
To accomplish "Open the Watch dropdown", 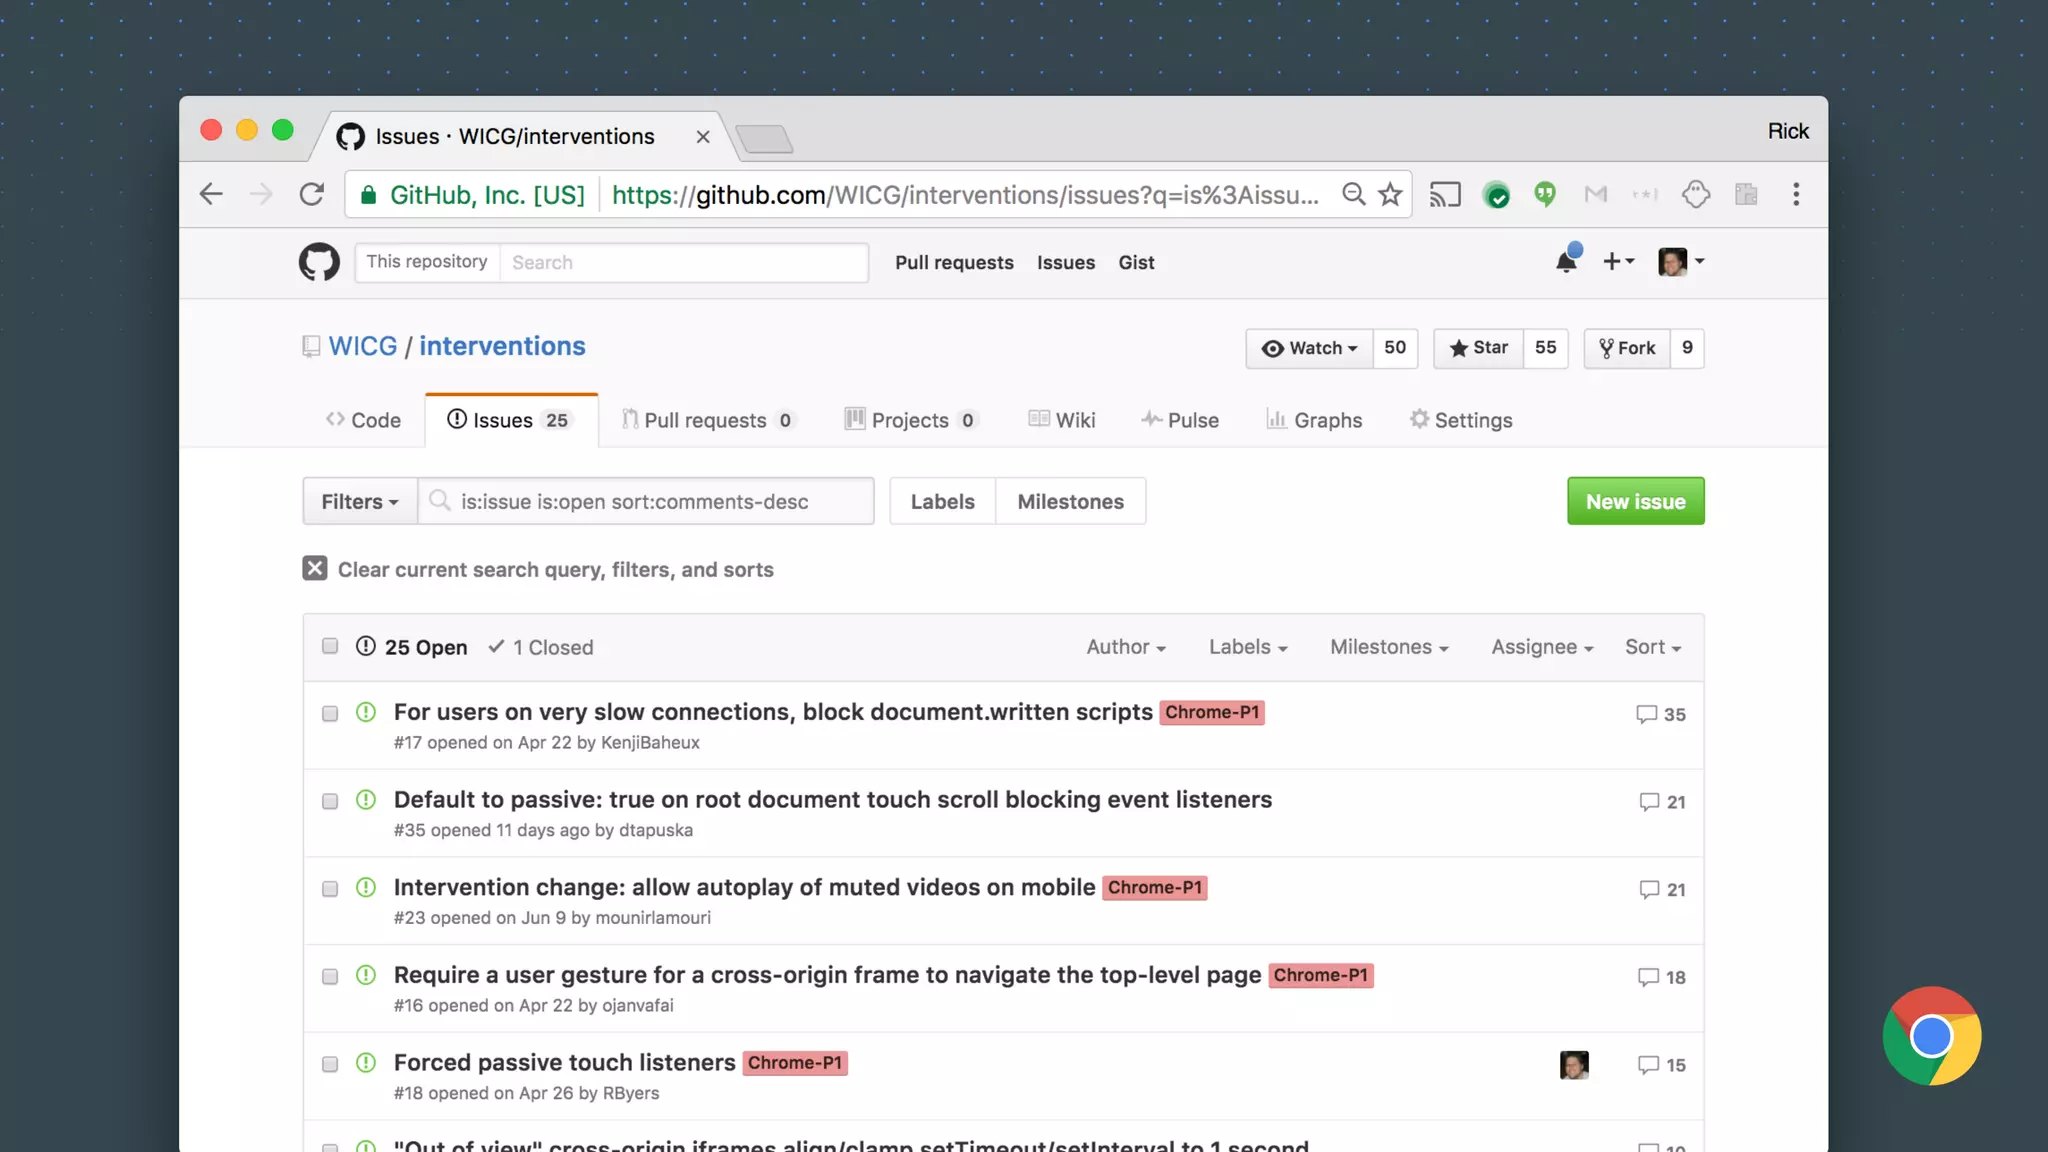I will [1309, 348].
